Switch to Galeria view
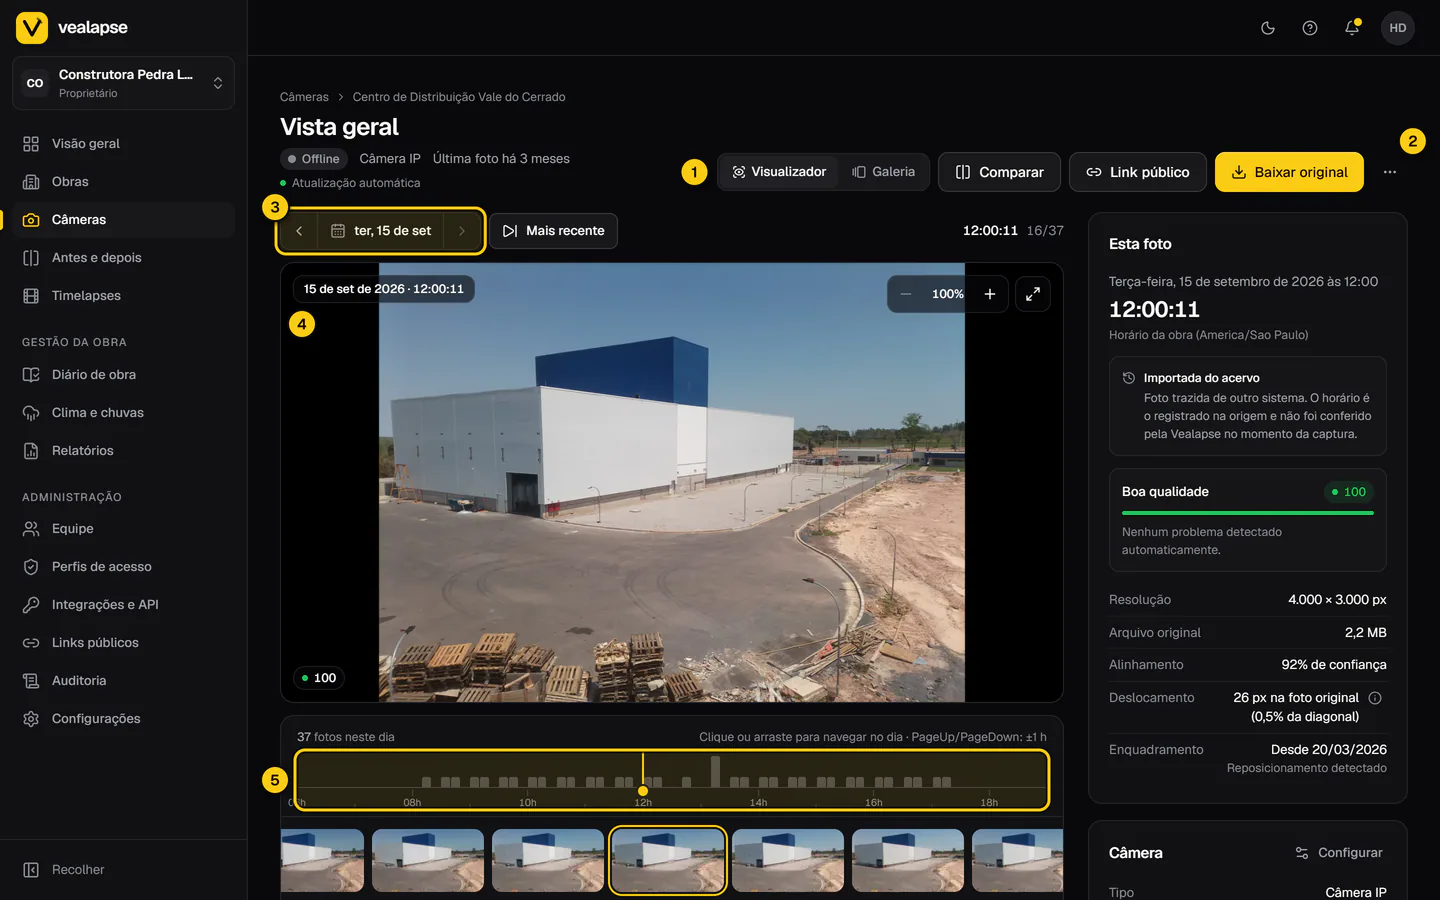 point(883,172)
